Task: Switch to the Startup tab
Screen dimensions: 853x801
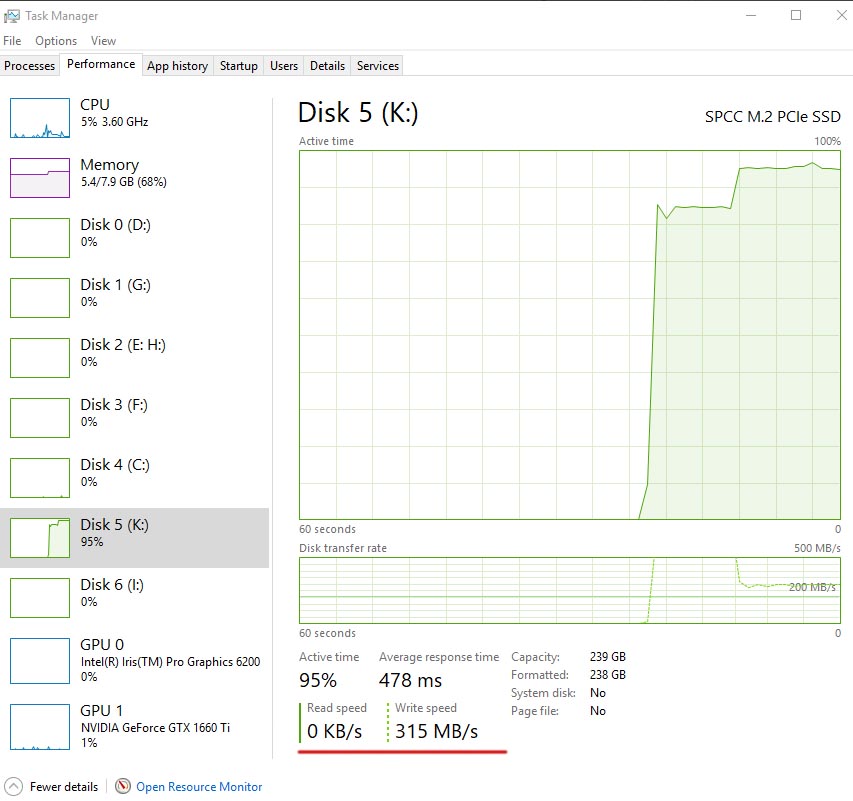Action: tap(239, 66)
